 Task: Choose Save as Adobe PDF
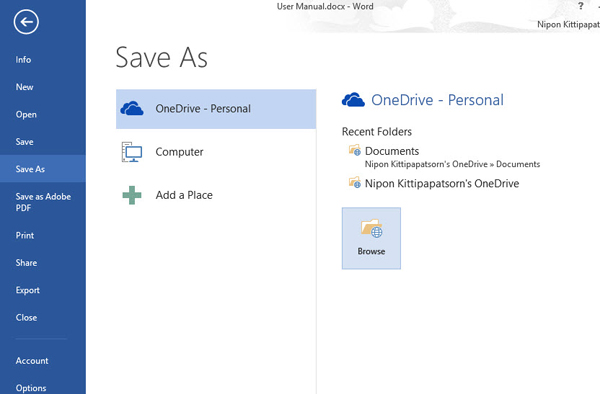point(43,202)
